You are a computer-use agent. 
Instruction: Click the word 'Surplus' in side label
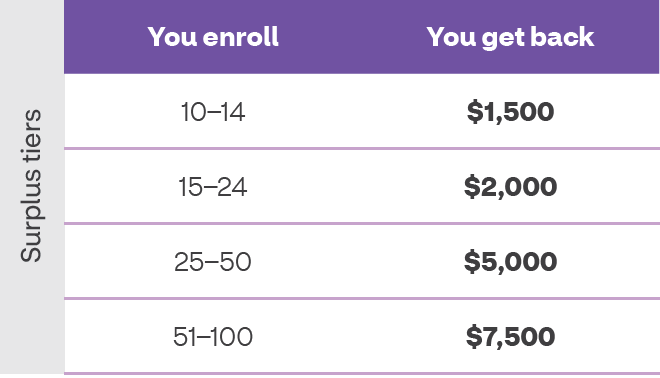click(32, 216)
